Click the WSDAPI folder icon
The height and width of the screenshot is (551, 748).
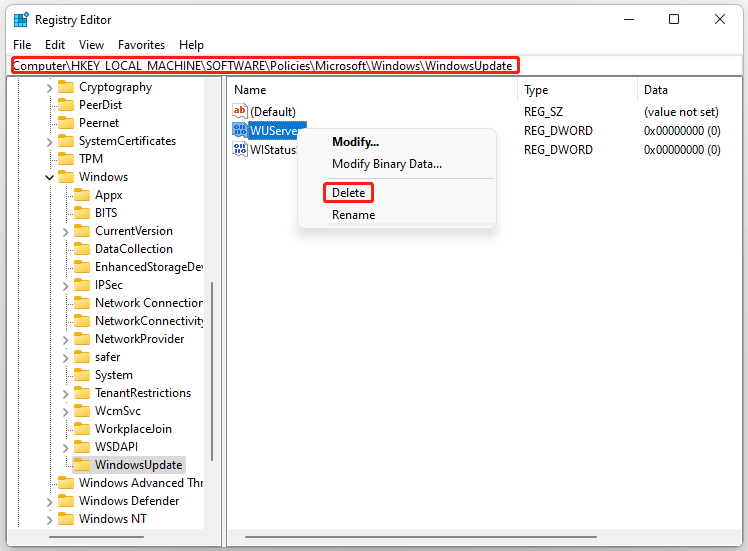tap(82, 447)
